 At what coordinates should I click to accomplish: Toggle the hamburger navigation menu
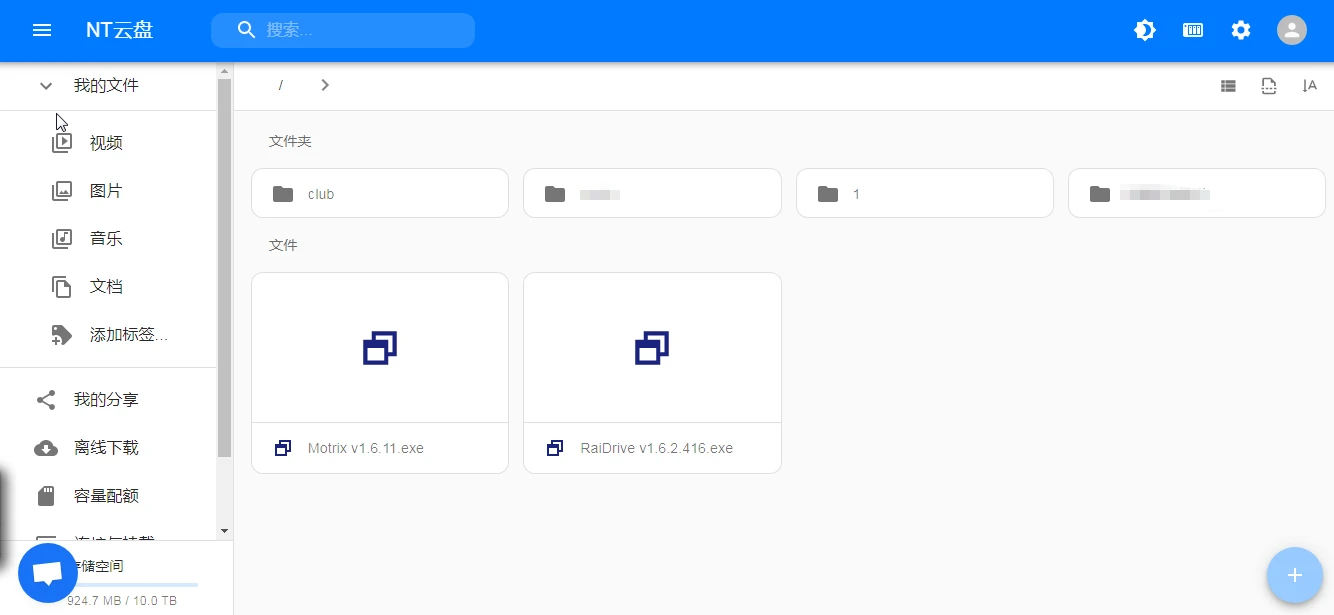coord(42,30)
